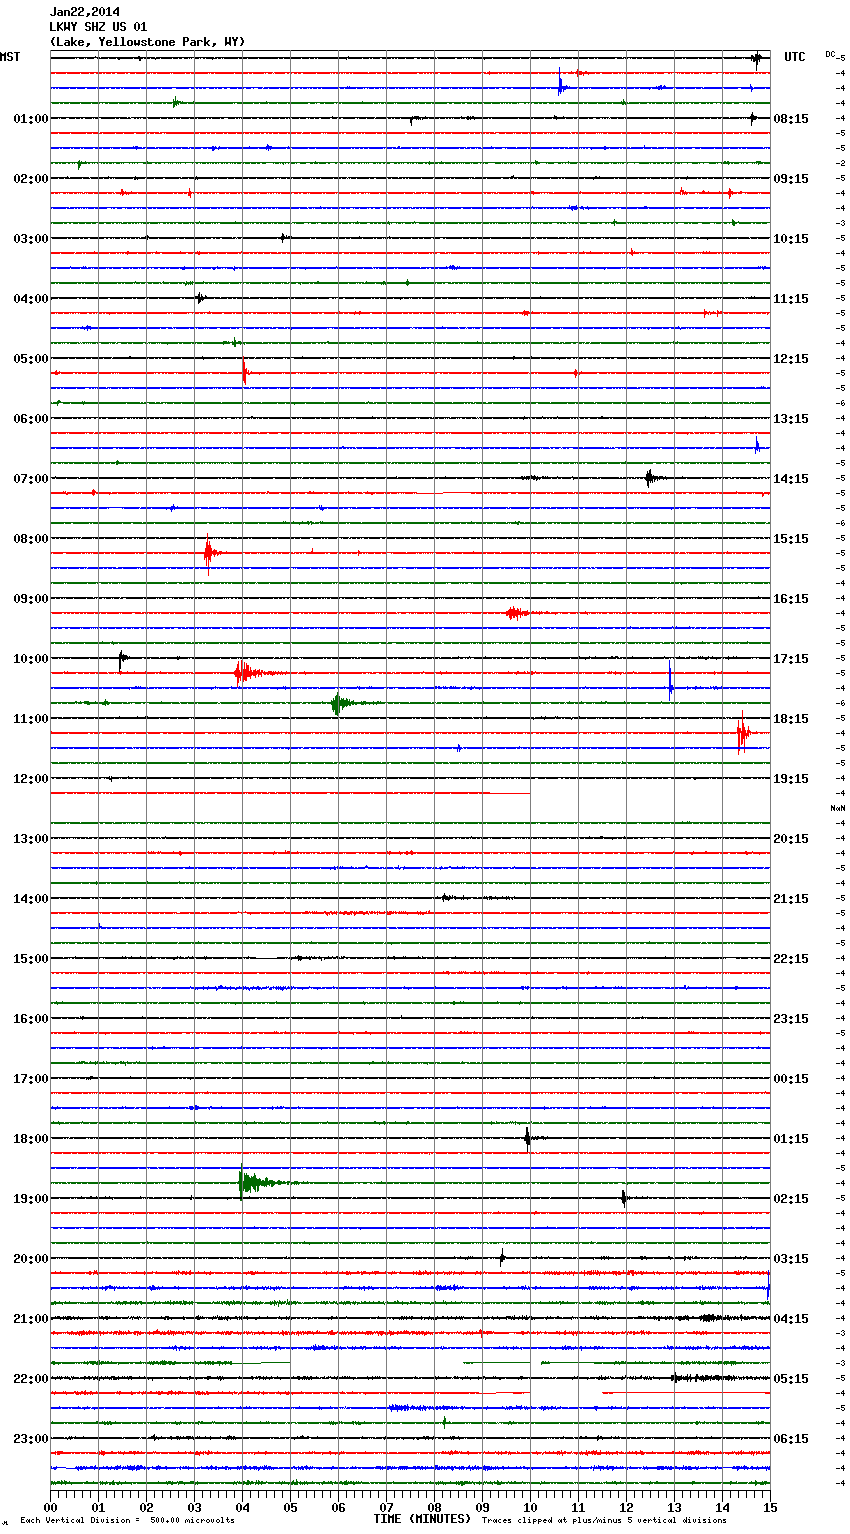Click the "MST" timezone label
Viewport: 850px width, 1534px height.
[10, 57]
